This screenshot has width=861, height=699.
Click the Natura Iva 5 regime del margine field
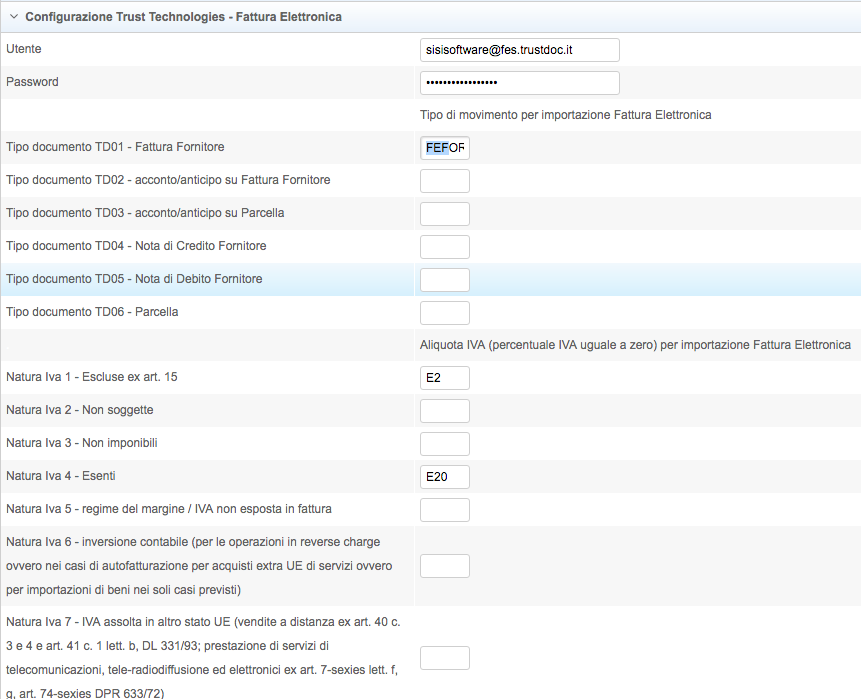pyautogui.click(x=445, y=510)
